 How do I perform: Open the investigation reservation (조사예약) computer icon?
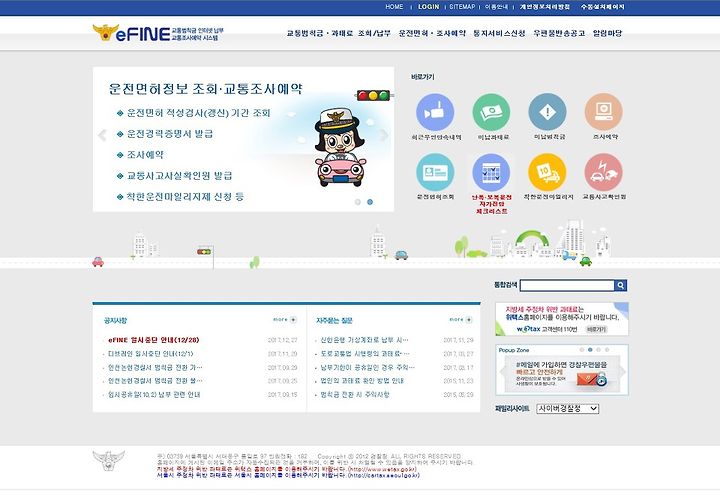tap(603, 113)
